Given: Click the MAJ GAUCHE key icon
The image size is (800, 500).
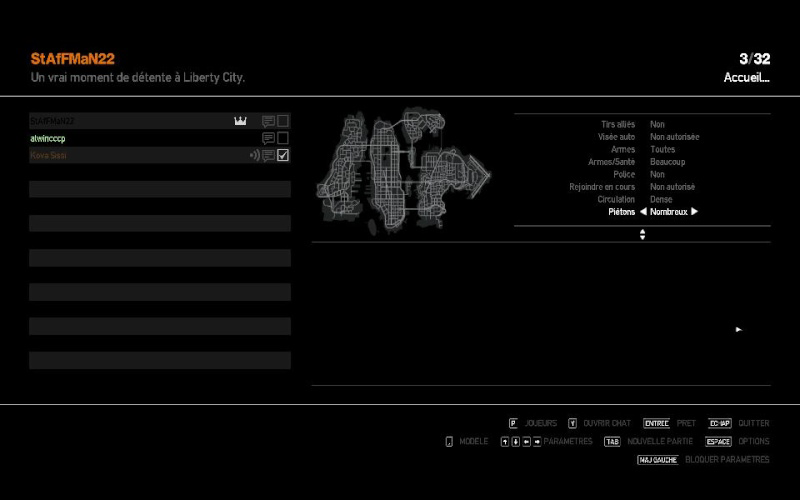Looking at the screenshot, I should point(658,460).
